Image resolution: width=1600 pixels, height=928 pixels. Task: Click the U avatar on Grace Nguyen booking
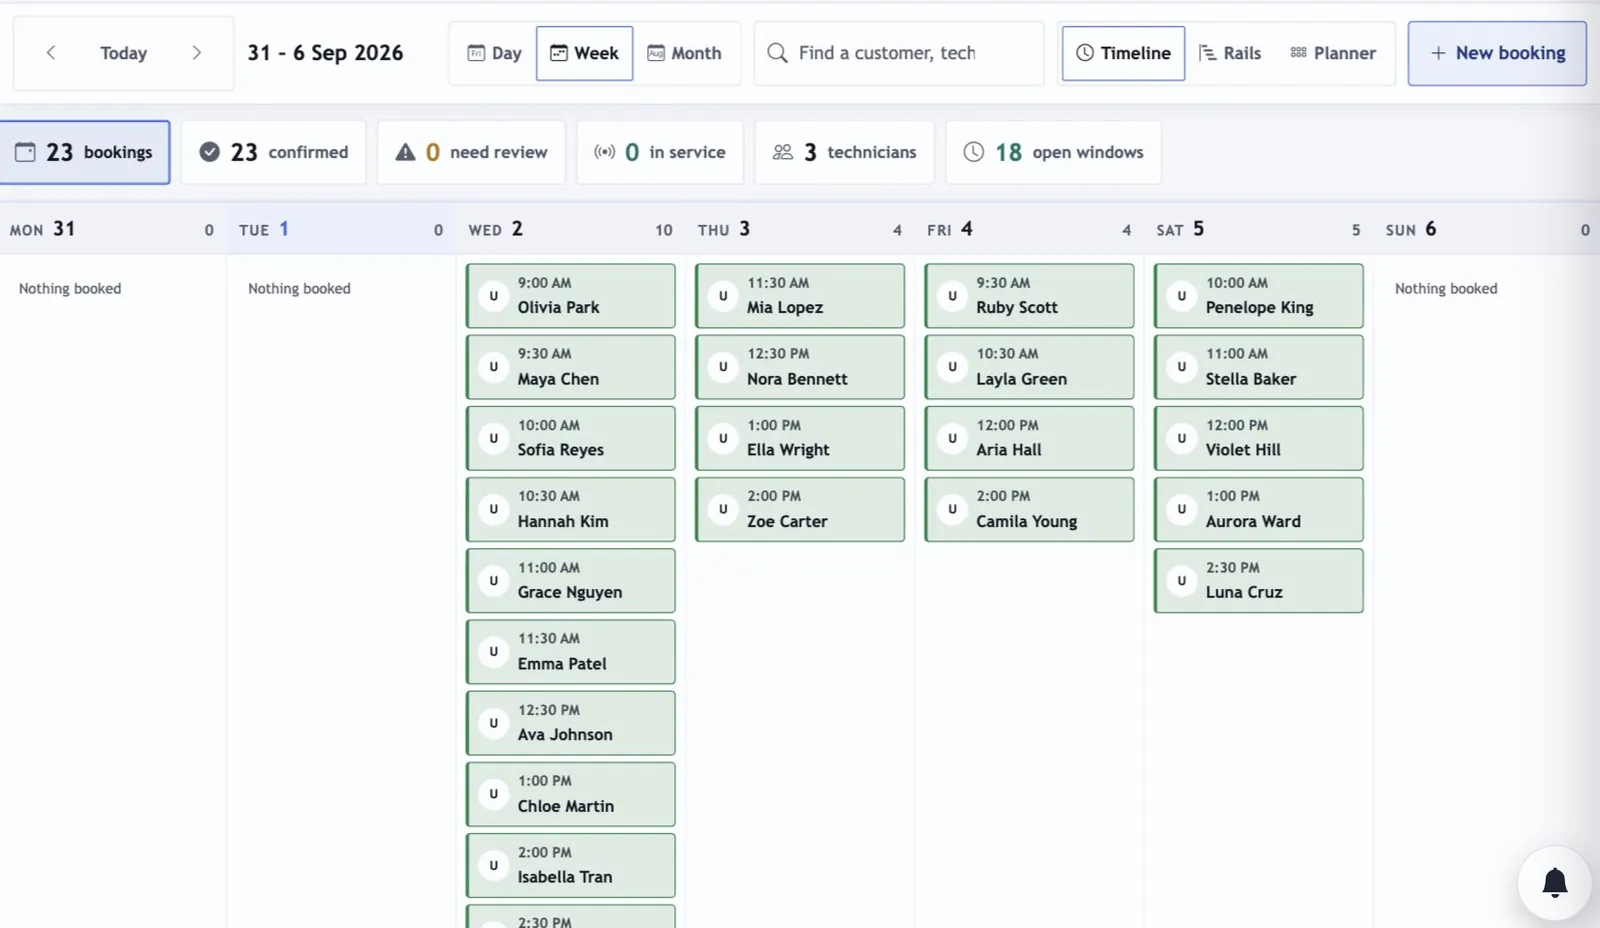pos(493,580)
